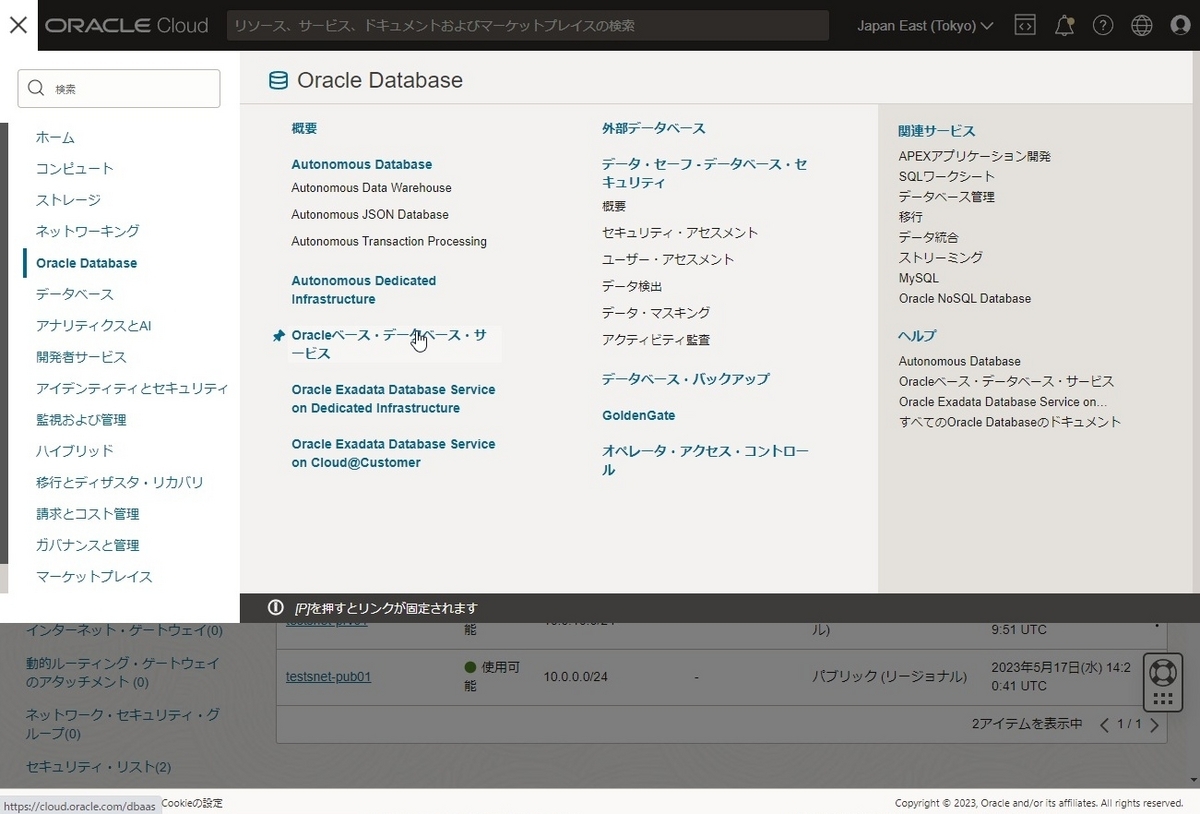Open the Cookieの設定 link

point(189,803)
